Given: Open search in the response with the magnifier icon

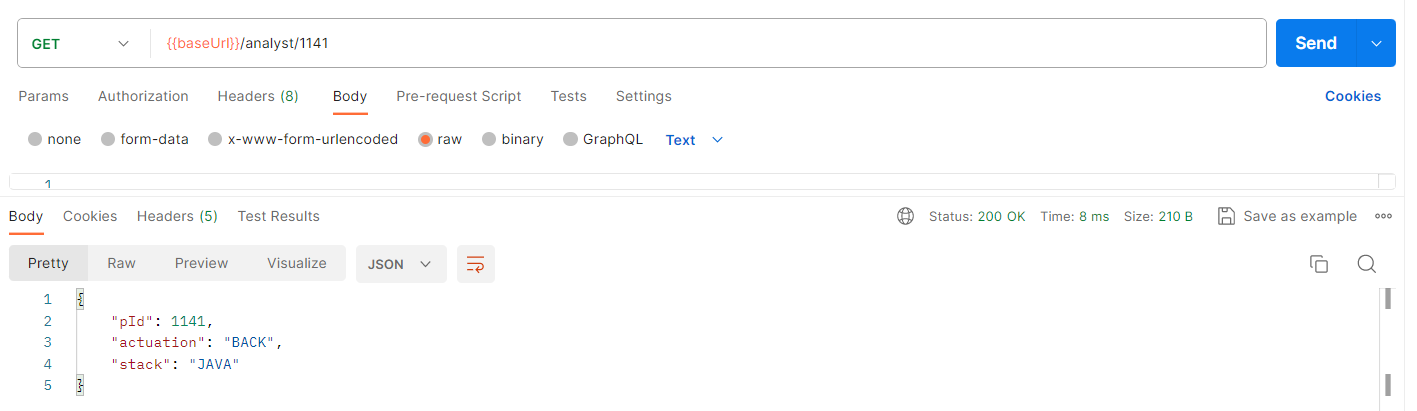Looking at the screenshot, I should click(x=1367, y=264).
